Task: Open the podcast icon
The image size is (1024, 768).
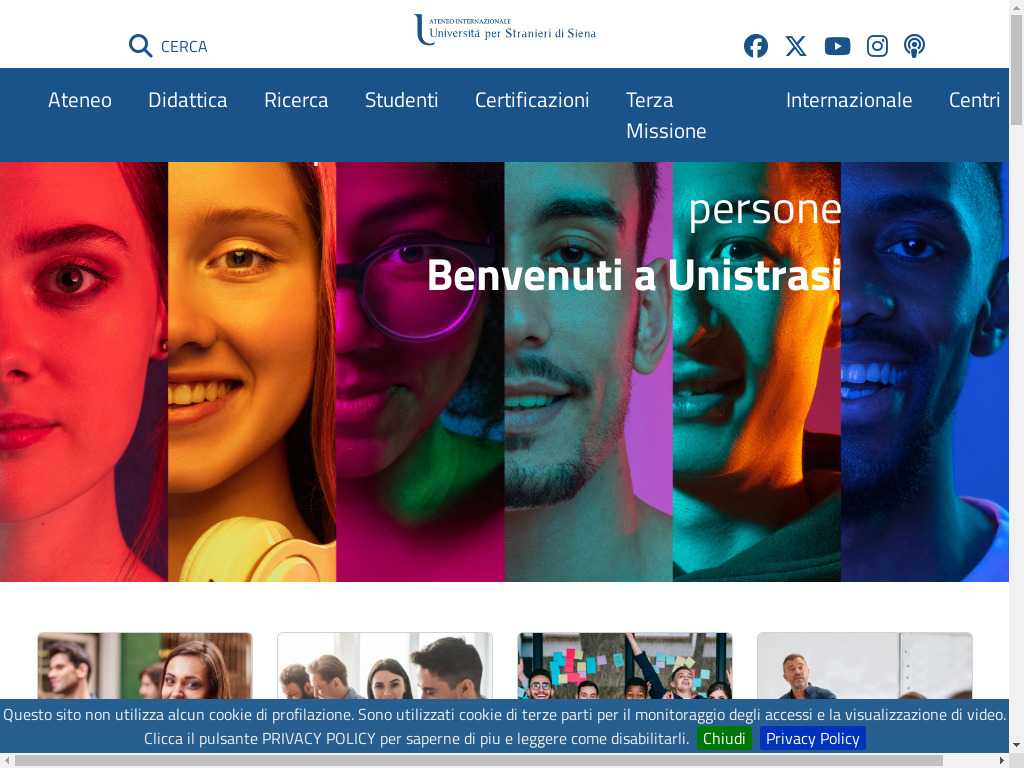Action: pos(914,46)
